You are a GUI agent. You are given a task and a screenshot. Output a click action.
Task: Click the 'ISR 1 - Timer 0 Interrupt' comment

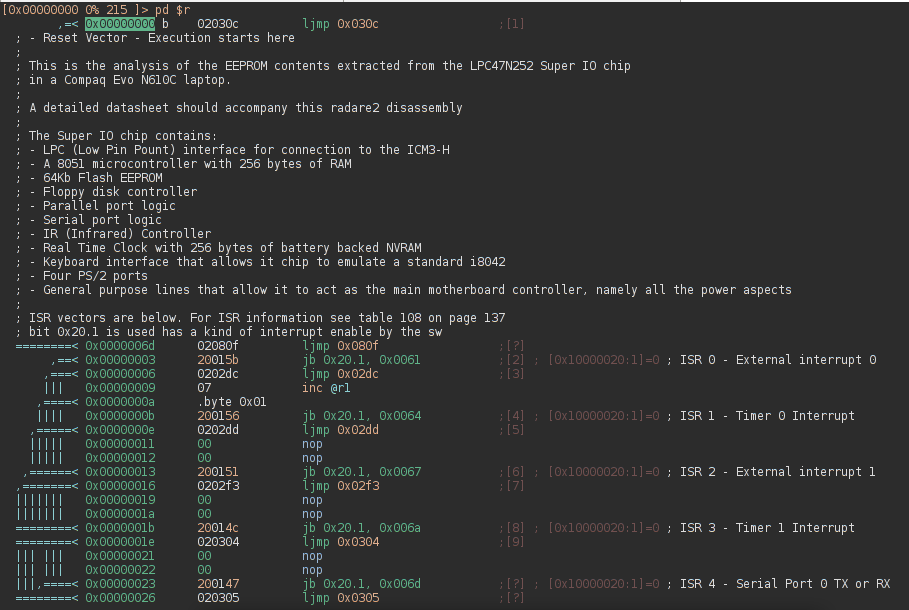767,416
